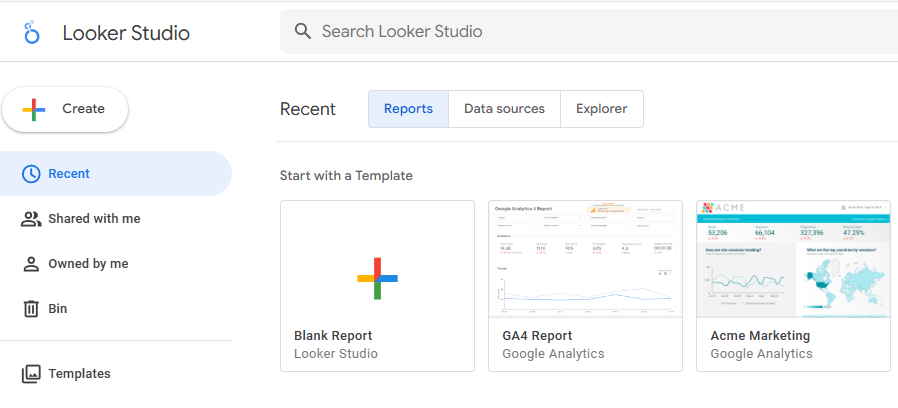Switch to the Reports tab
This screenshot has height=408, width=898.
(408, 109)
